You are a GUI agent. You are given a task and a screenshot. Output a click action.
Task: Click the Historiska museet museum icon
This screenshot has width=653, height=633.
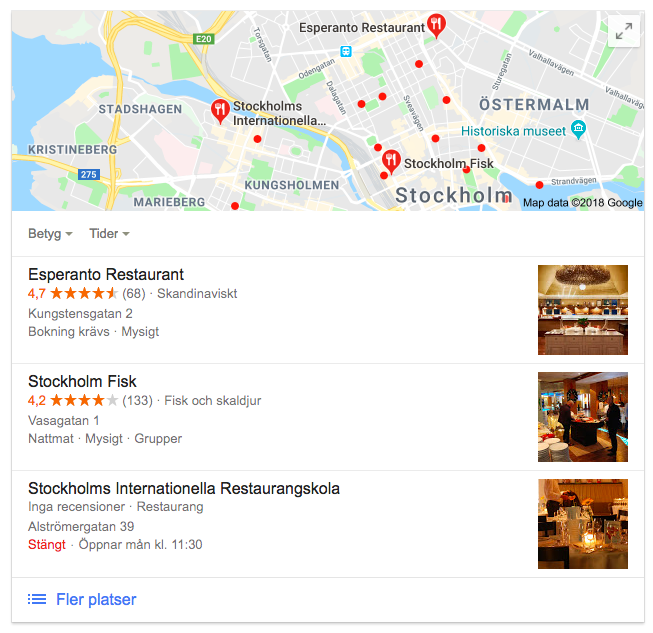[x=578, y=129]
